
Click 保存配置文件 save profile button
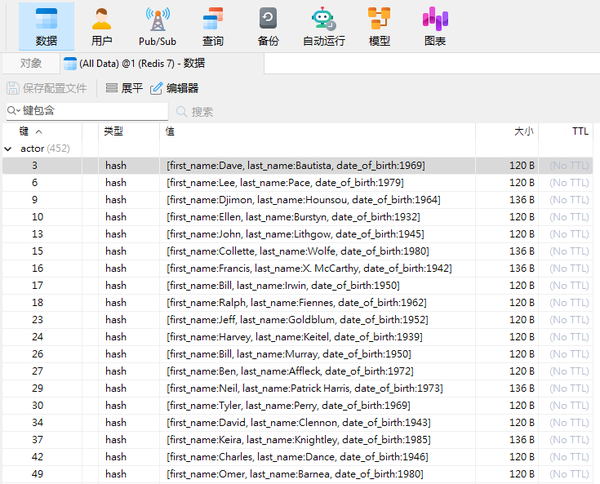47,88
